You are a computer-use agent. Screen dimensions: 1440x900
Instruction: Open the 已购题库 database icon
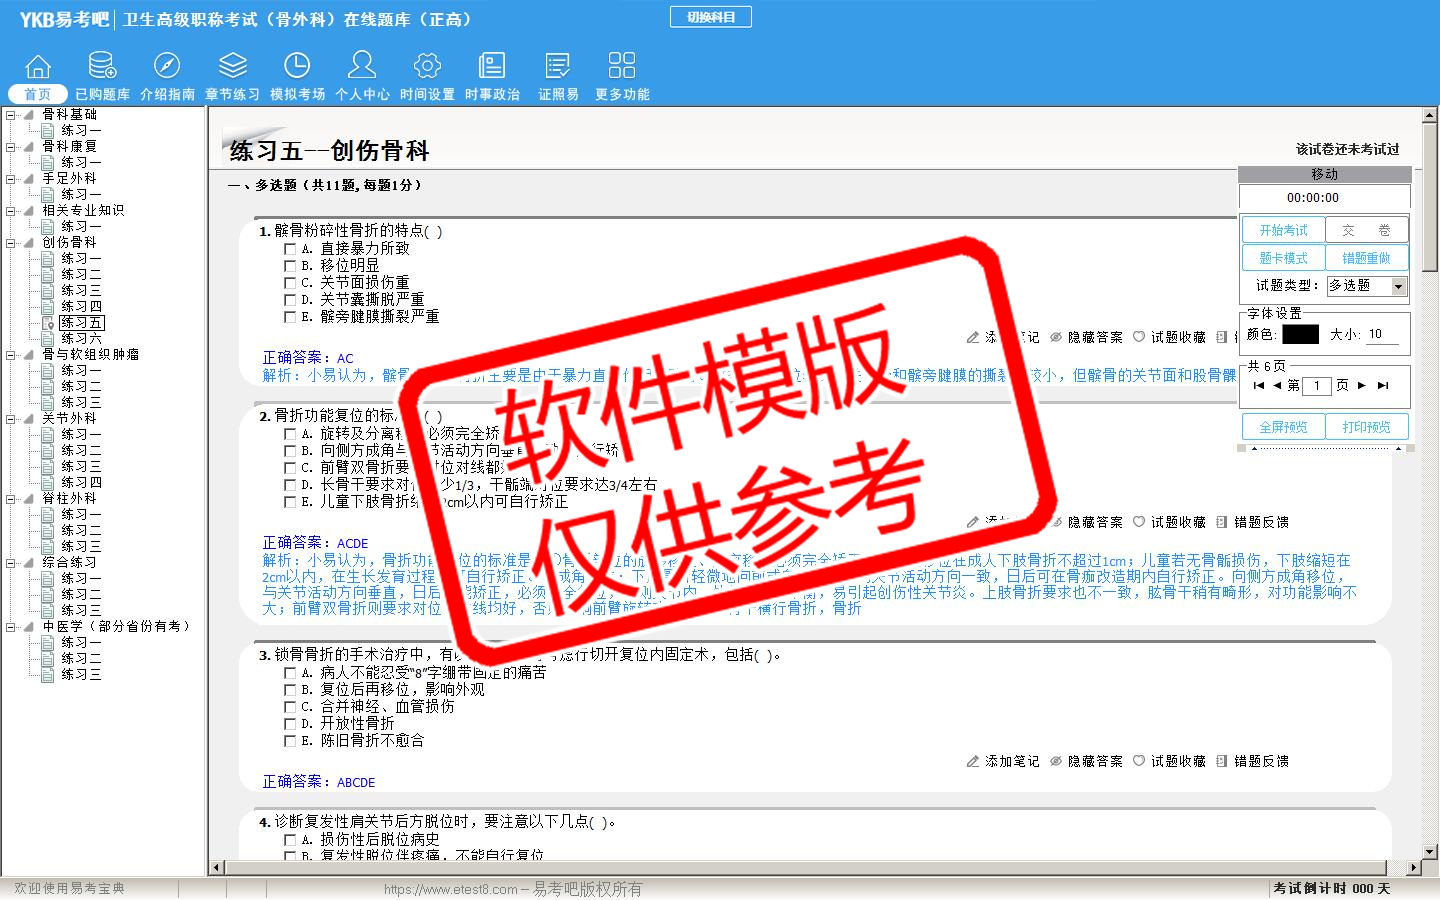102,67
